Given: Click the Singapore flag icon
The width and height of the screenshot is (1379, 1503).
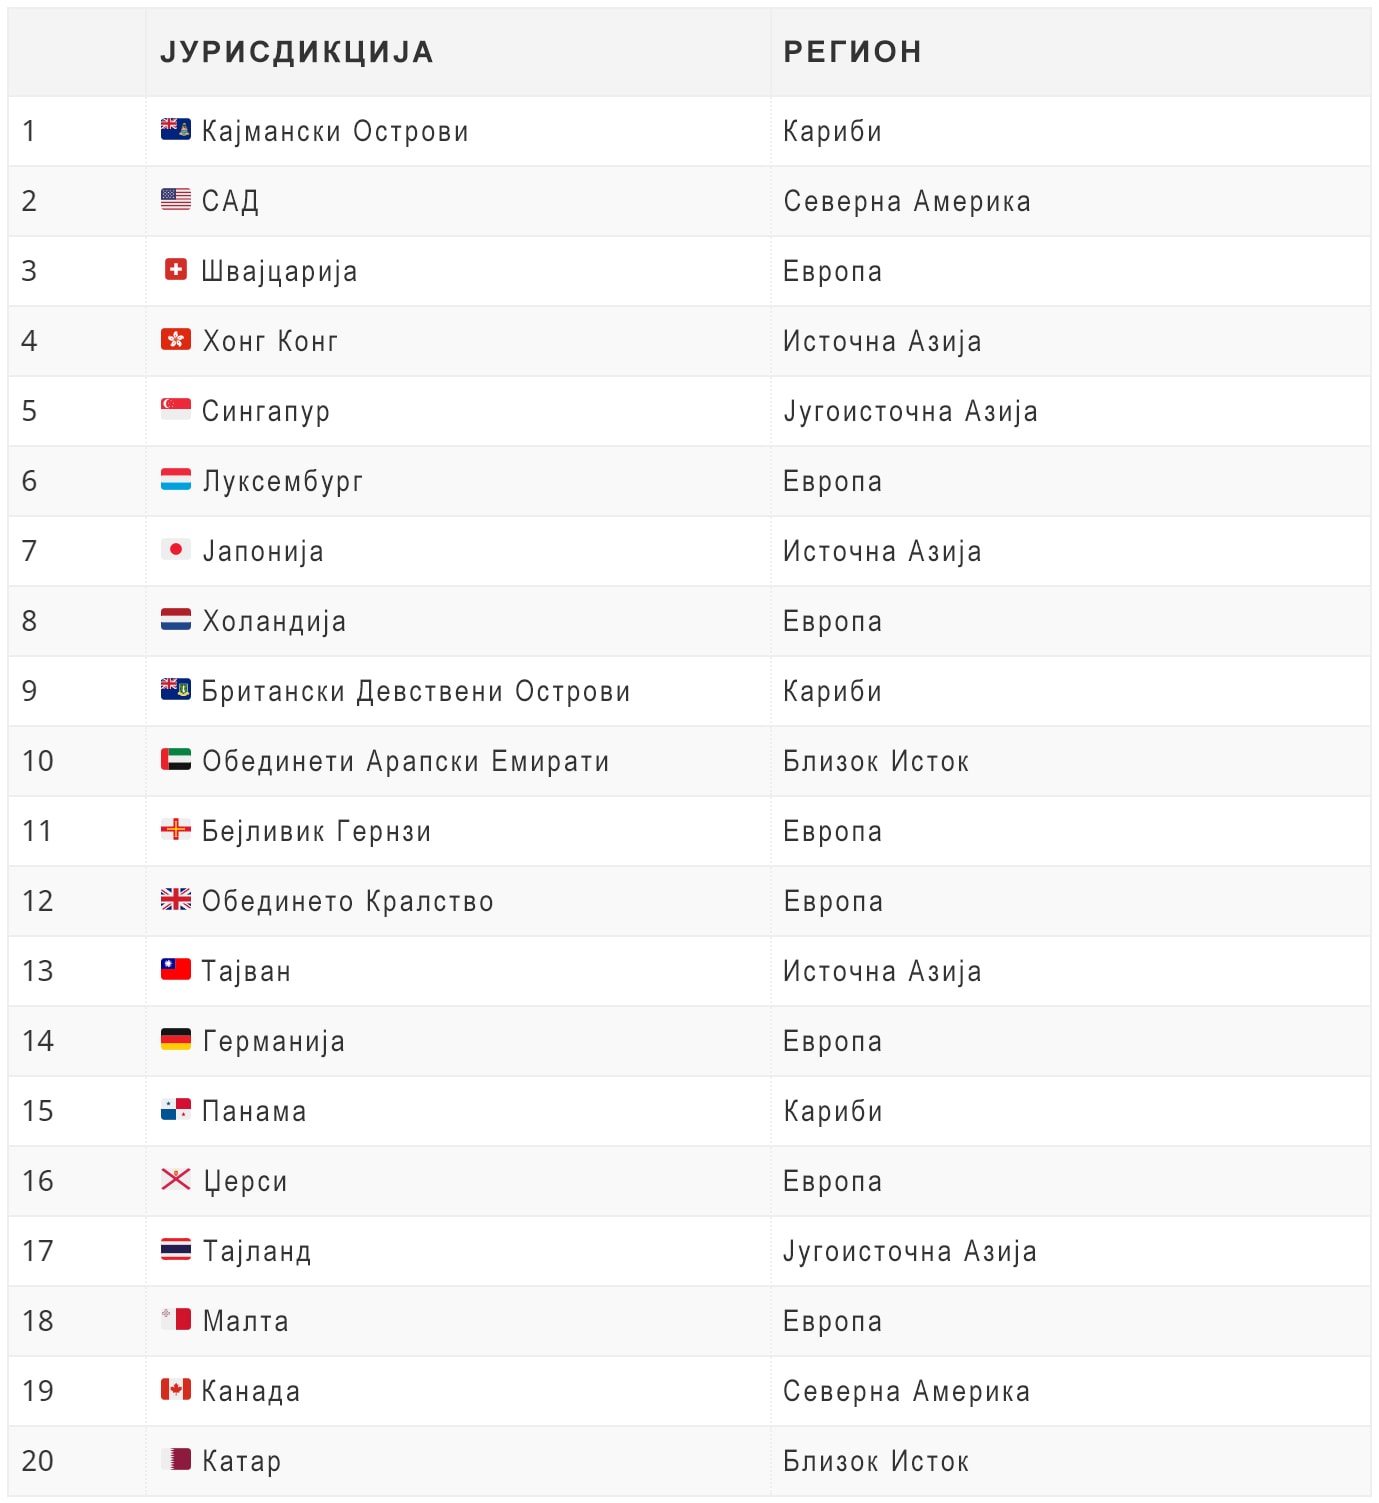Looking at the screenshot, I should click(x=176, y=409).
